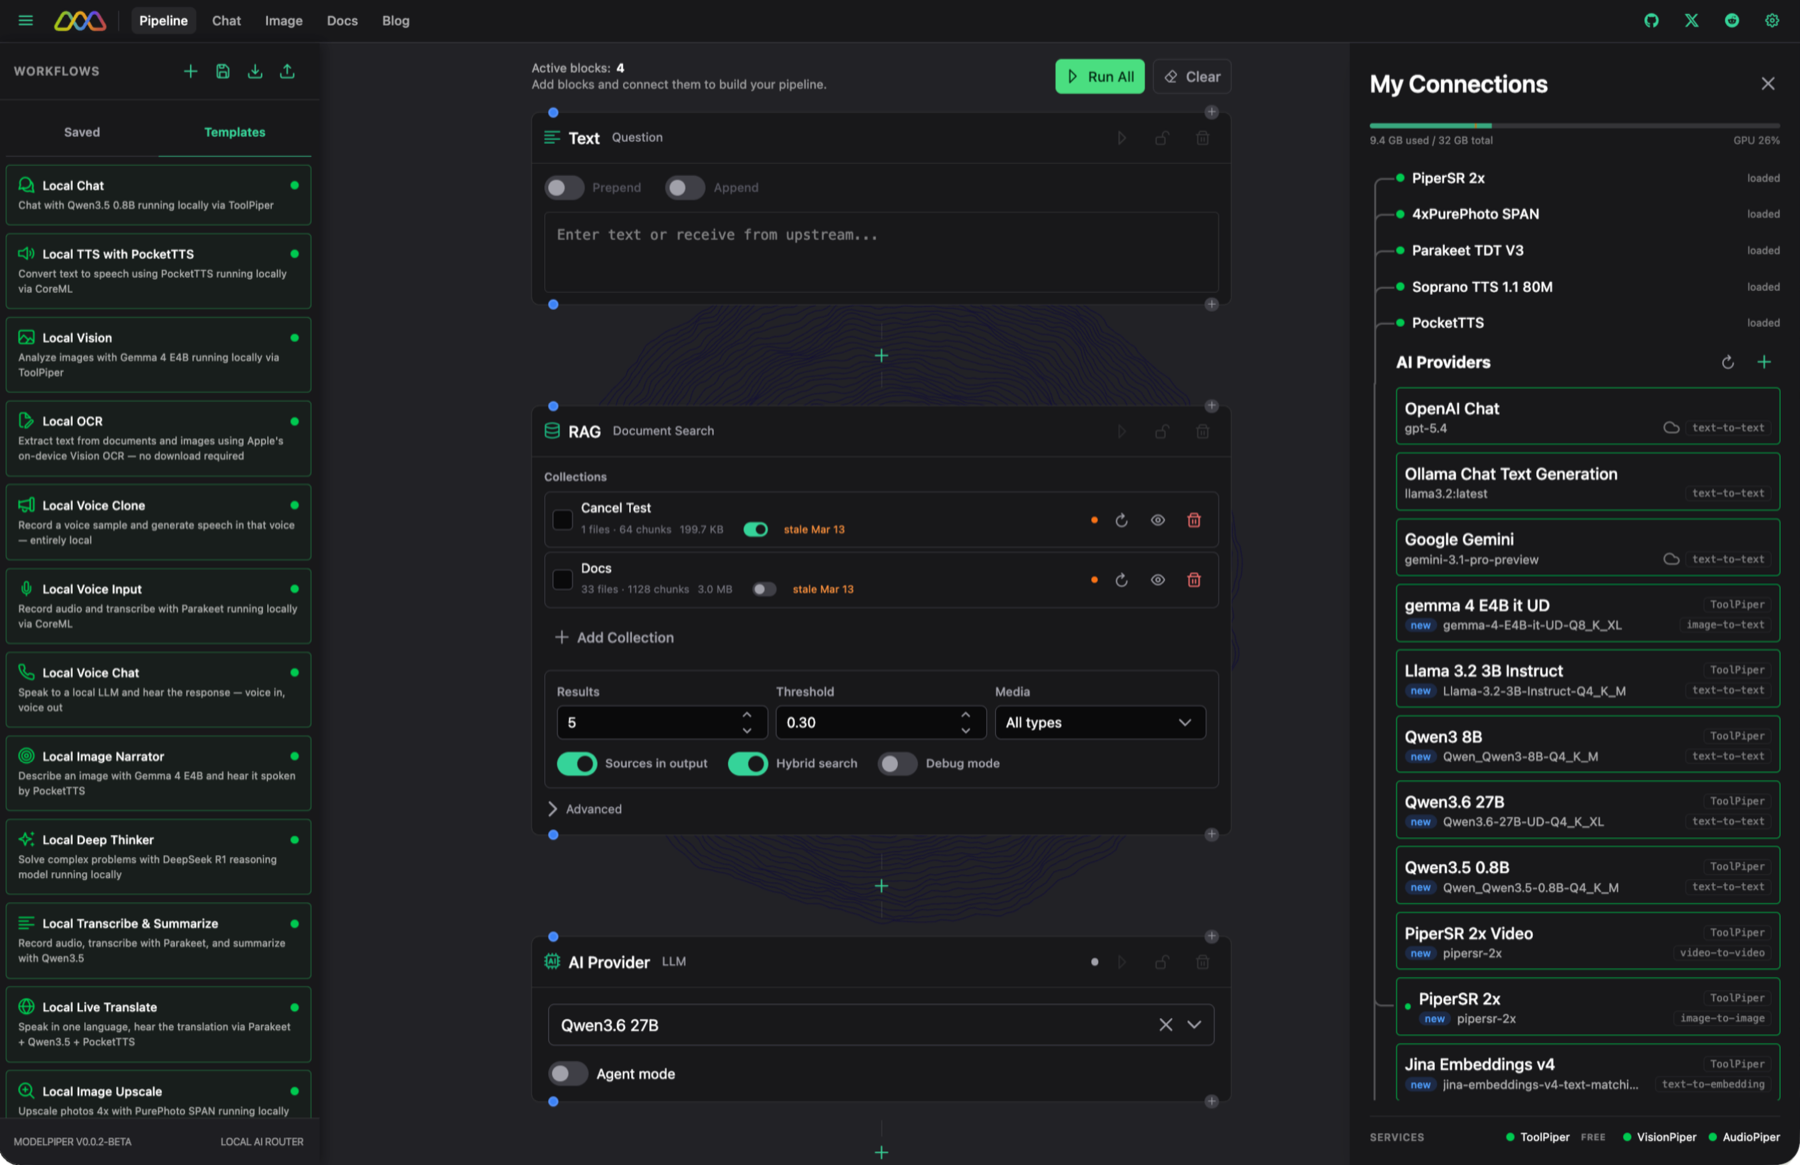Disable the Cancel Test collection toggle
Viewport: 1800px width, 1165px height.
[756, 529]
